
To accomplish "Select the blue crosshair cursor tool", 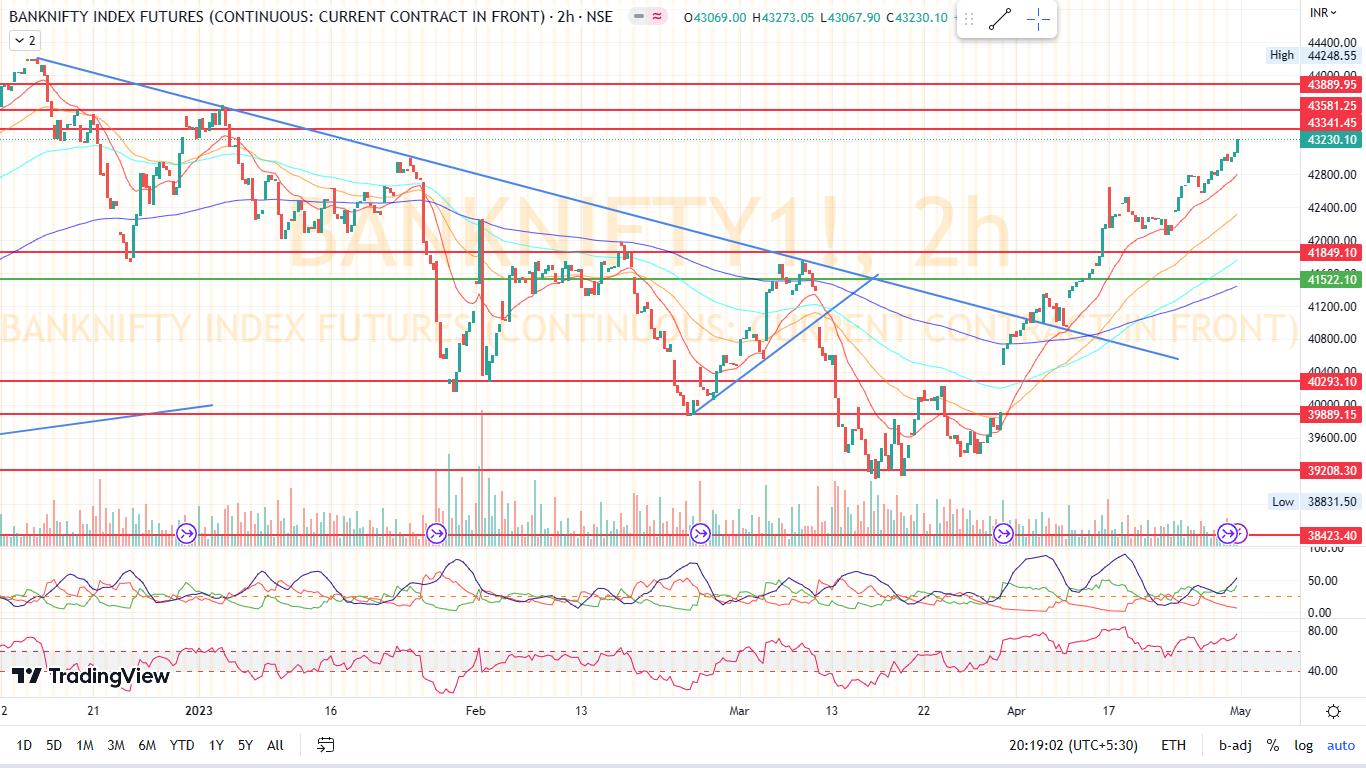I will pos(1038,19).
